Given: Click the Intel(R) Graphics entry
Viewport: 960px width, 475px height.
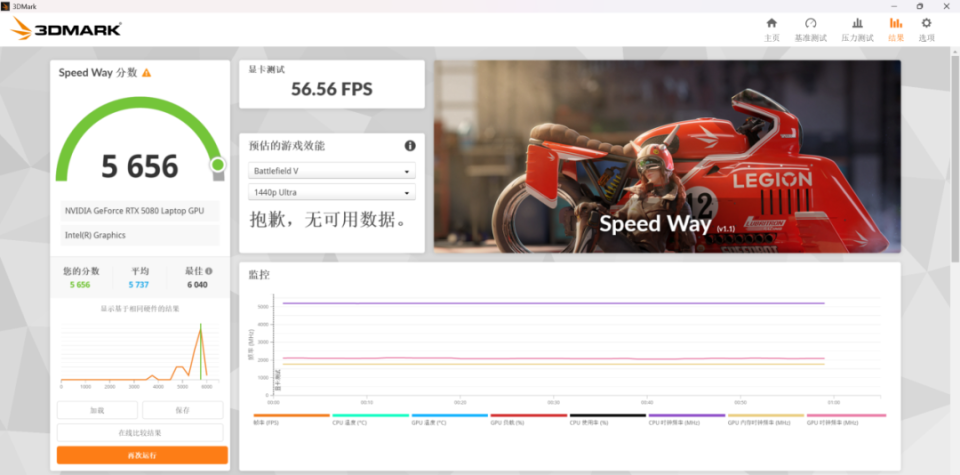Looking at the screenshot, I should tap(140, 235).
